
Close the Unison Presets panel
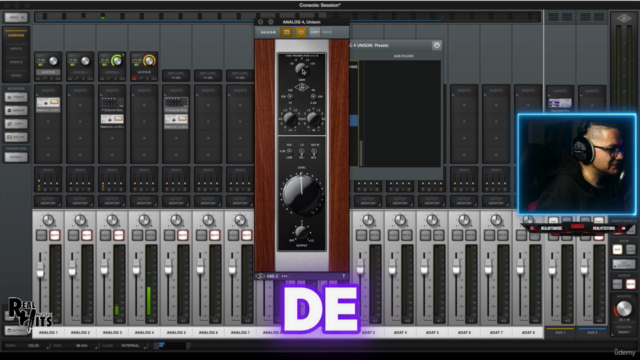click(x=436, y=45)
